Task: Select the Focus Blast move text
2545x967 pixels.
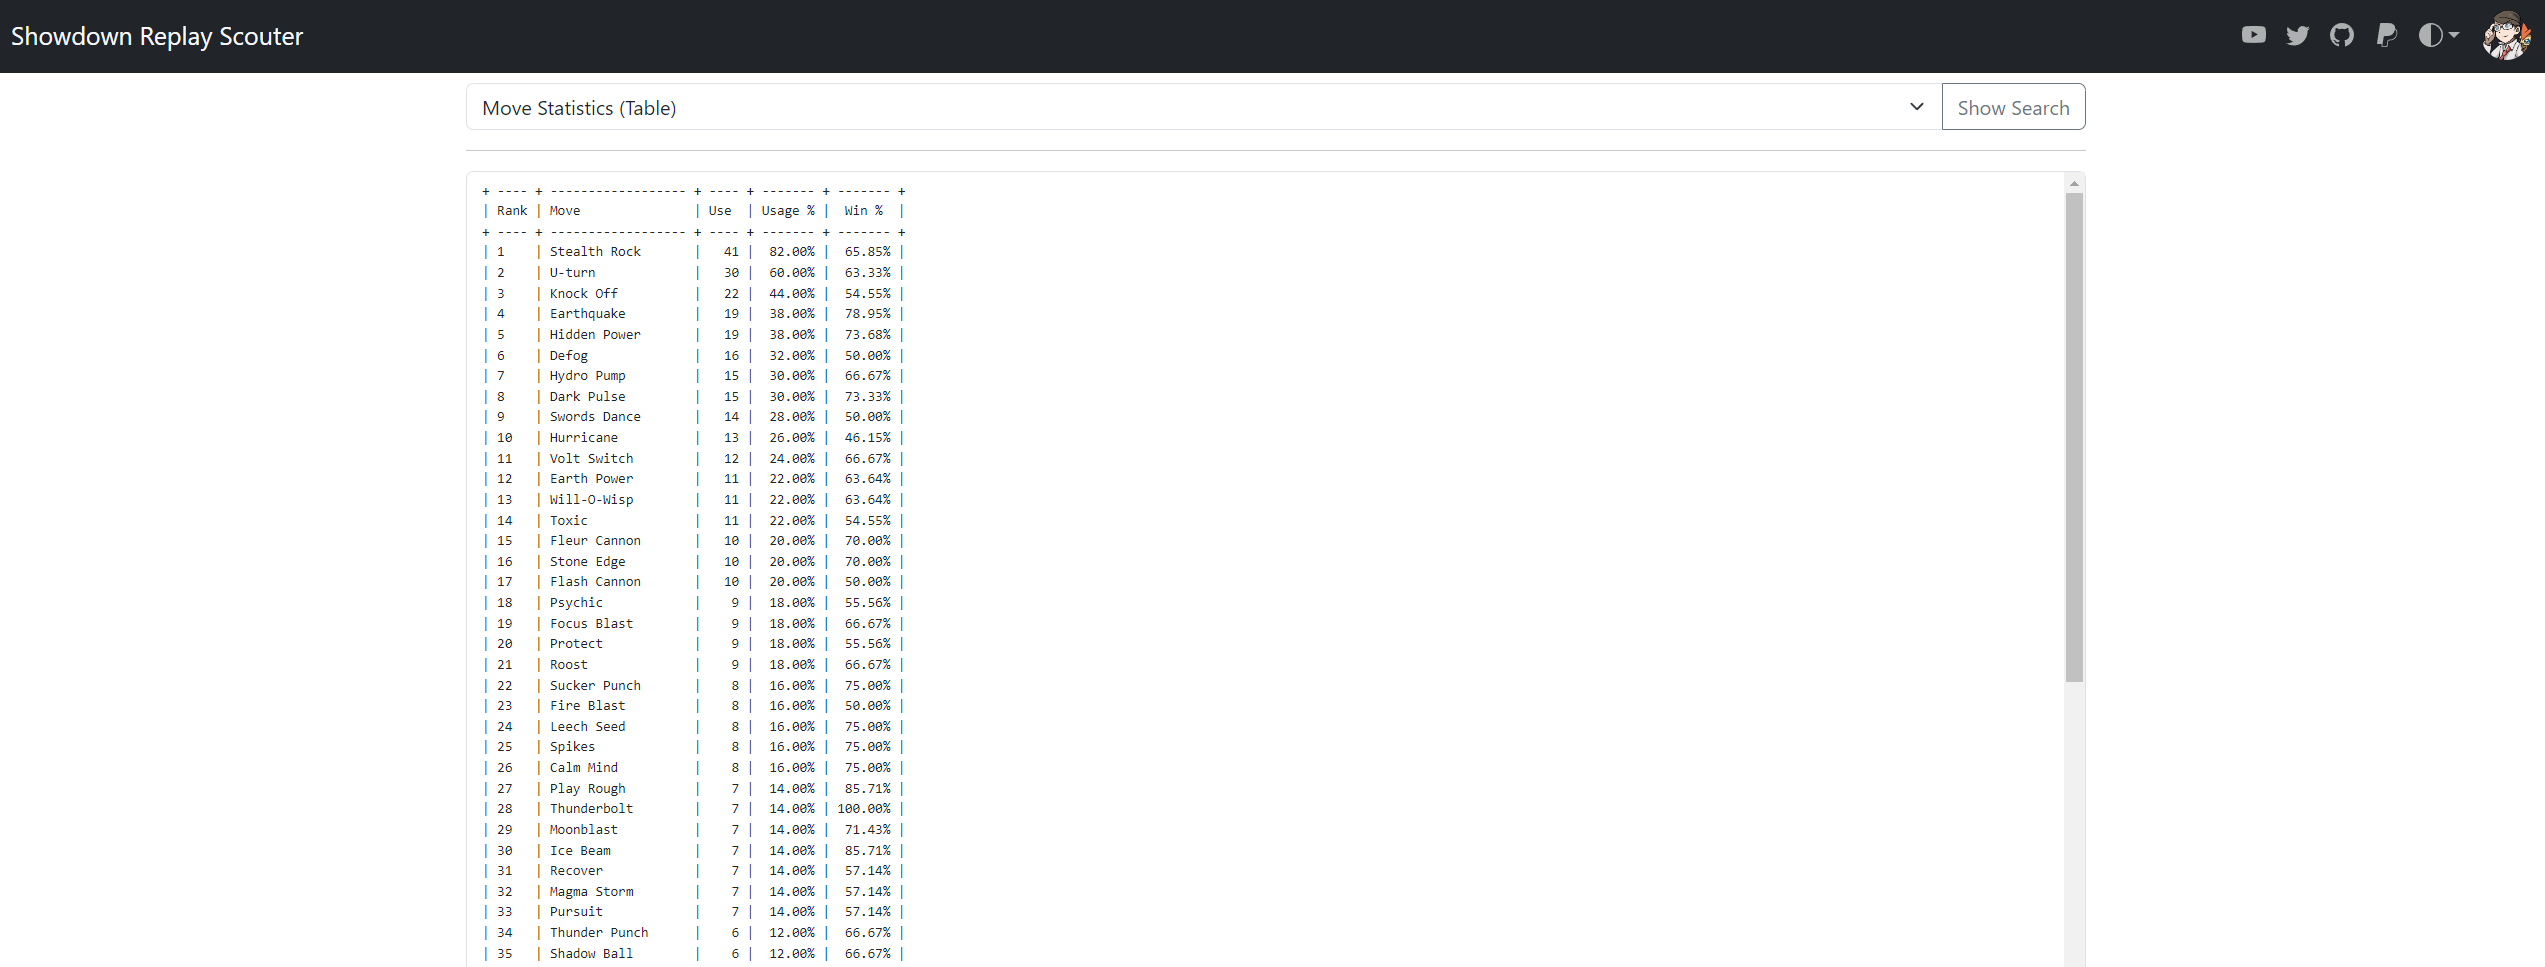Action: coord(591,624)
